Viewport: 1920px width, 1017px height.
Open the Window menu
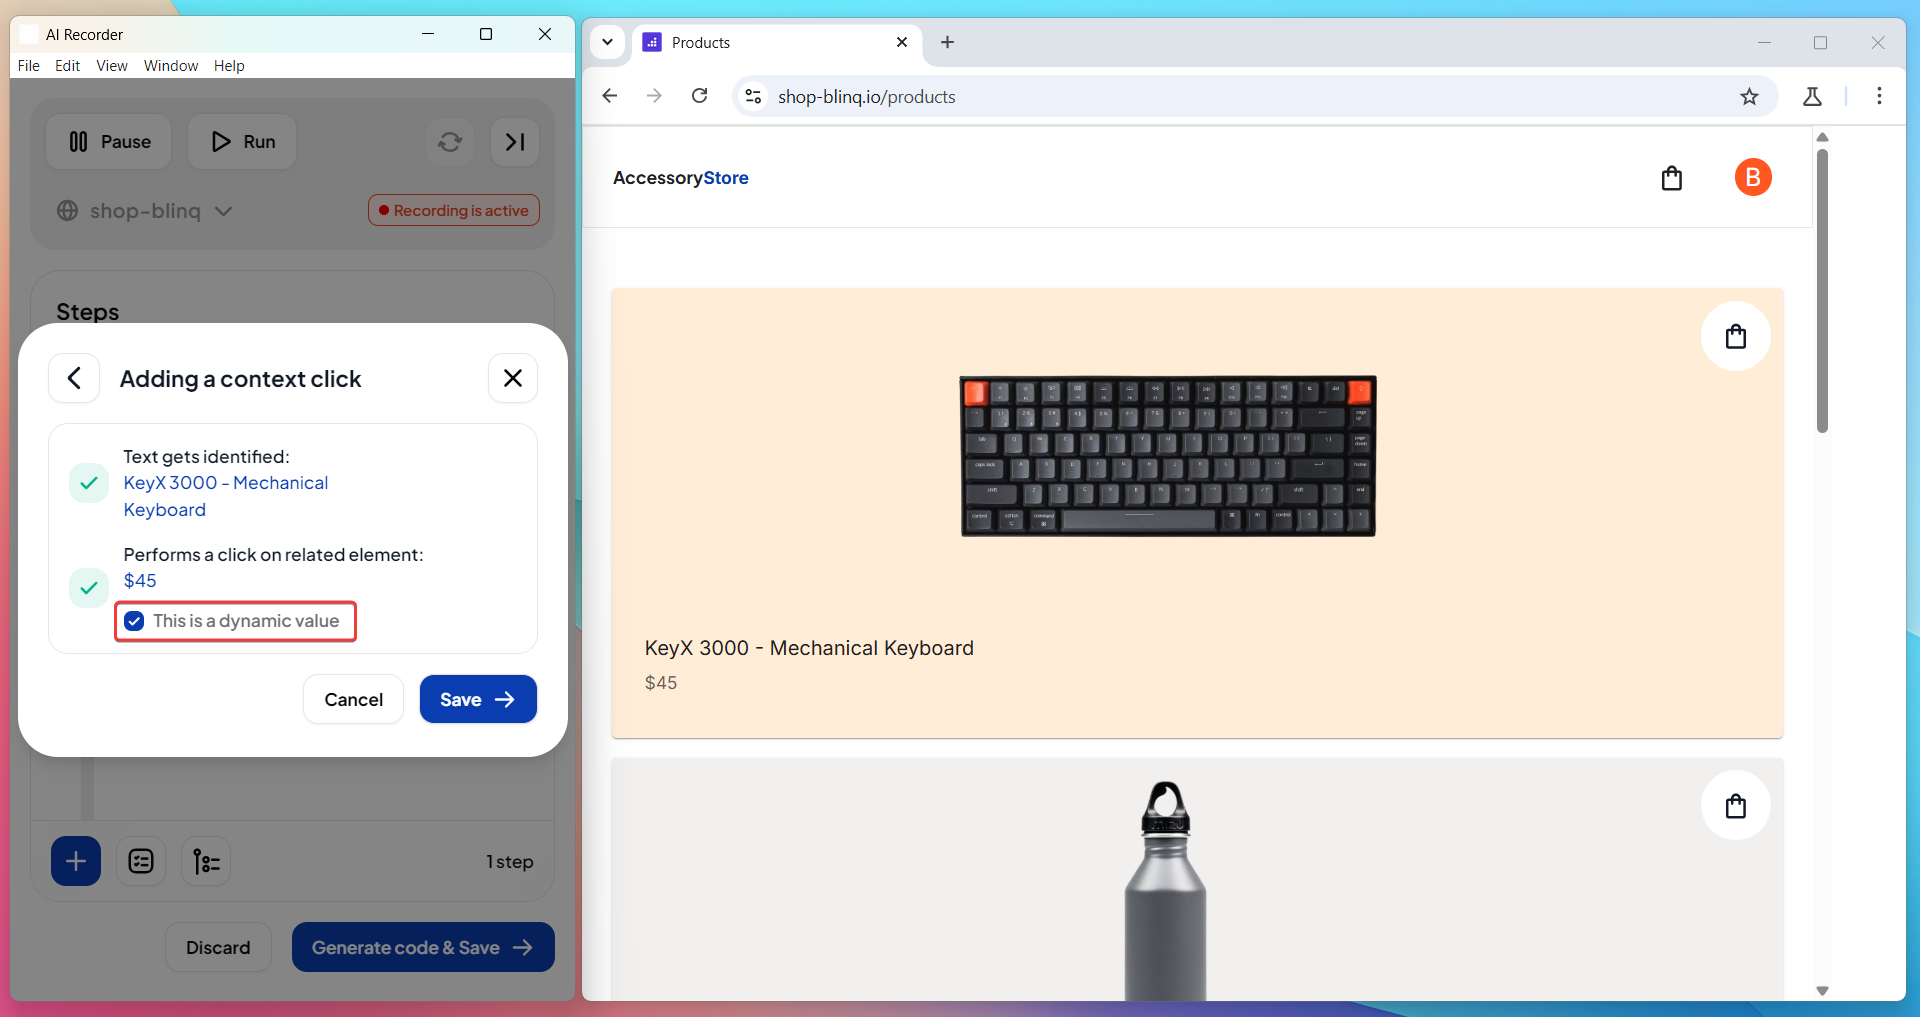tap(171, 65)
